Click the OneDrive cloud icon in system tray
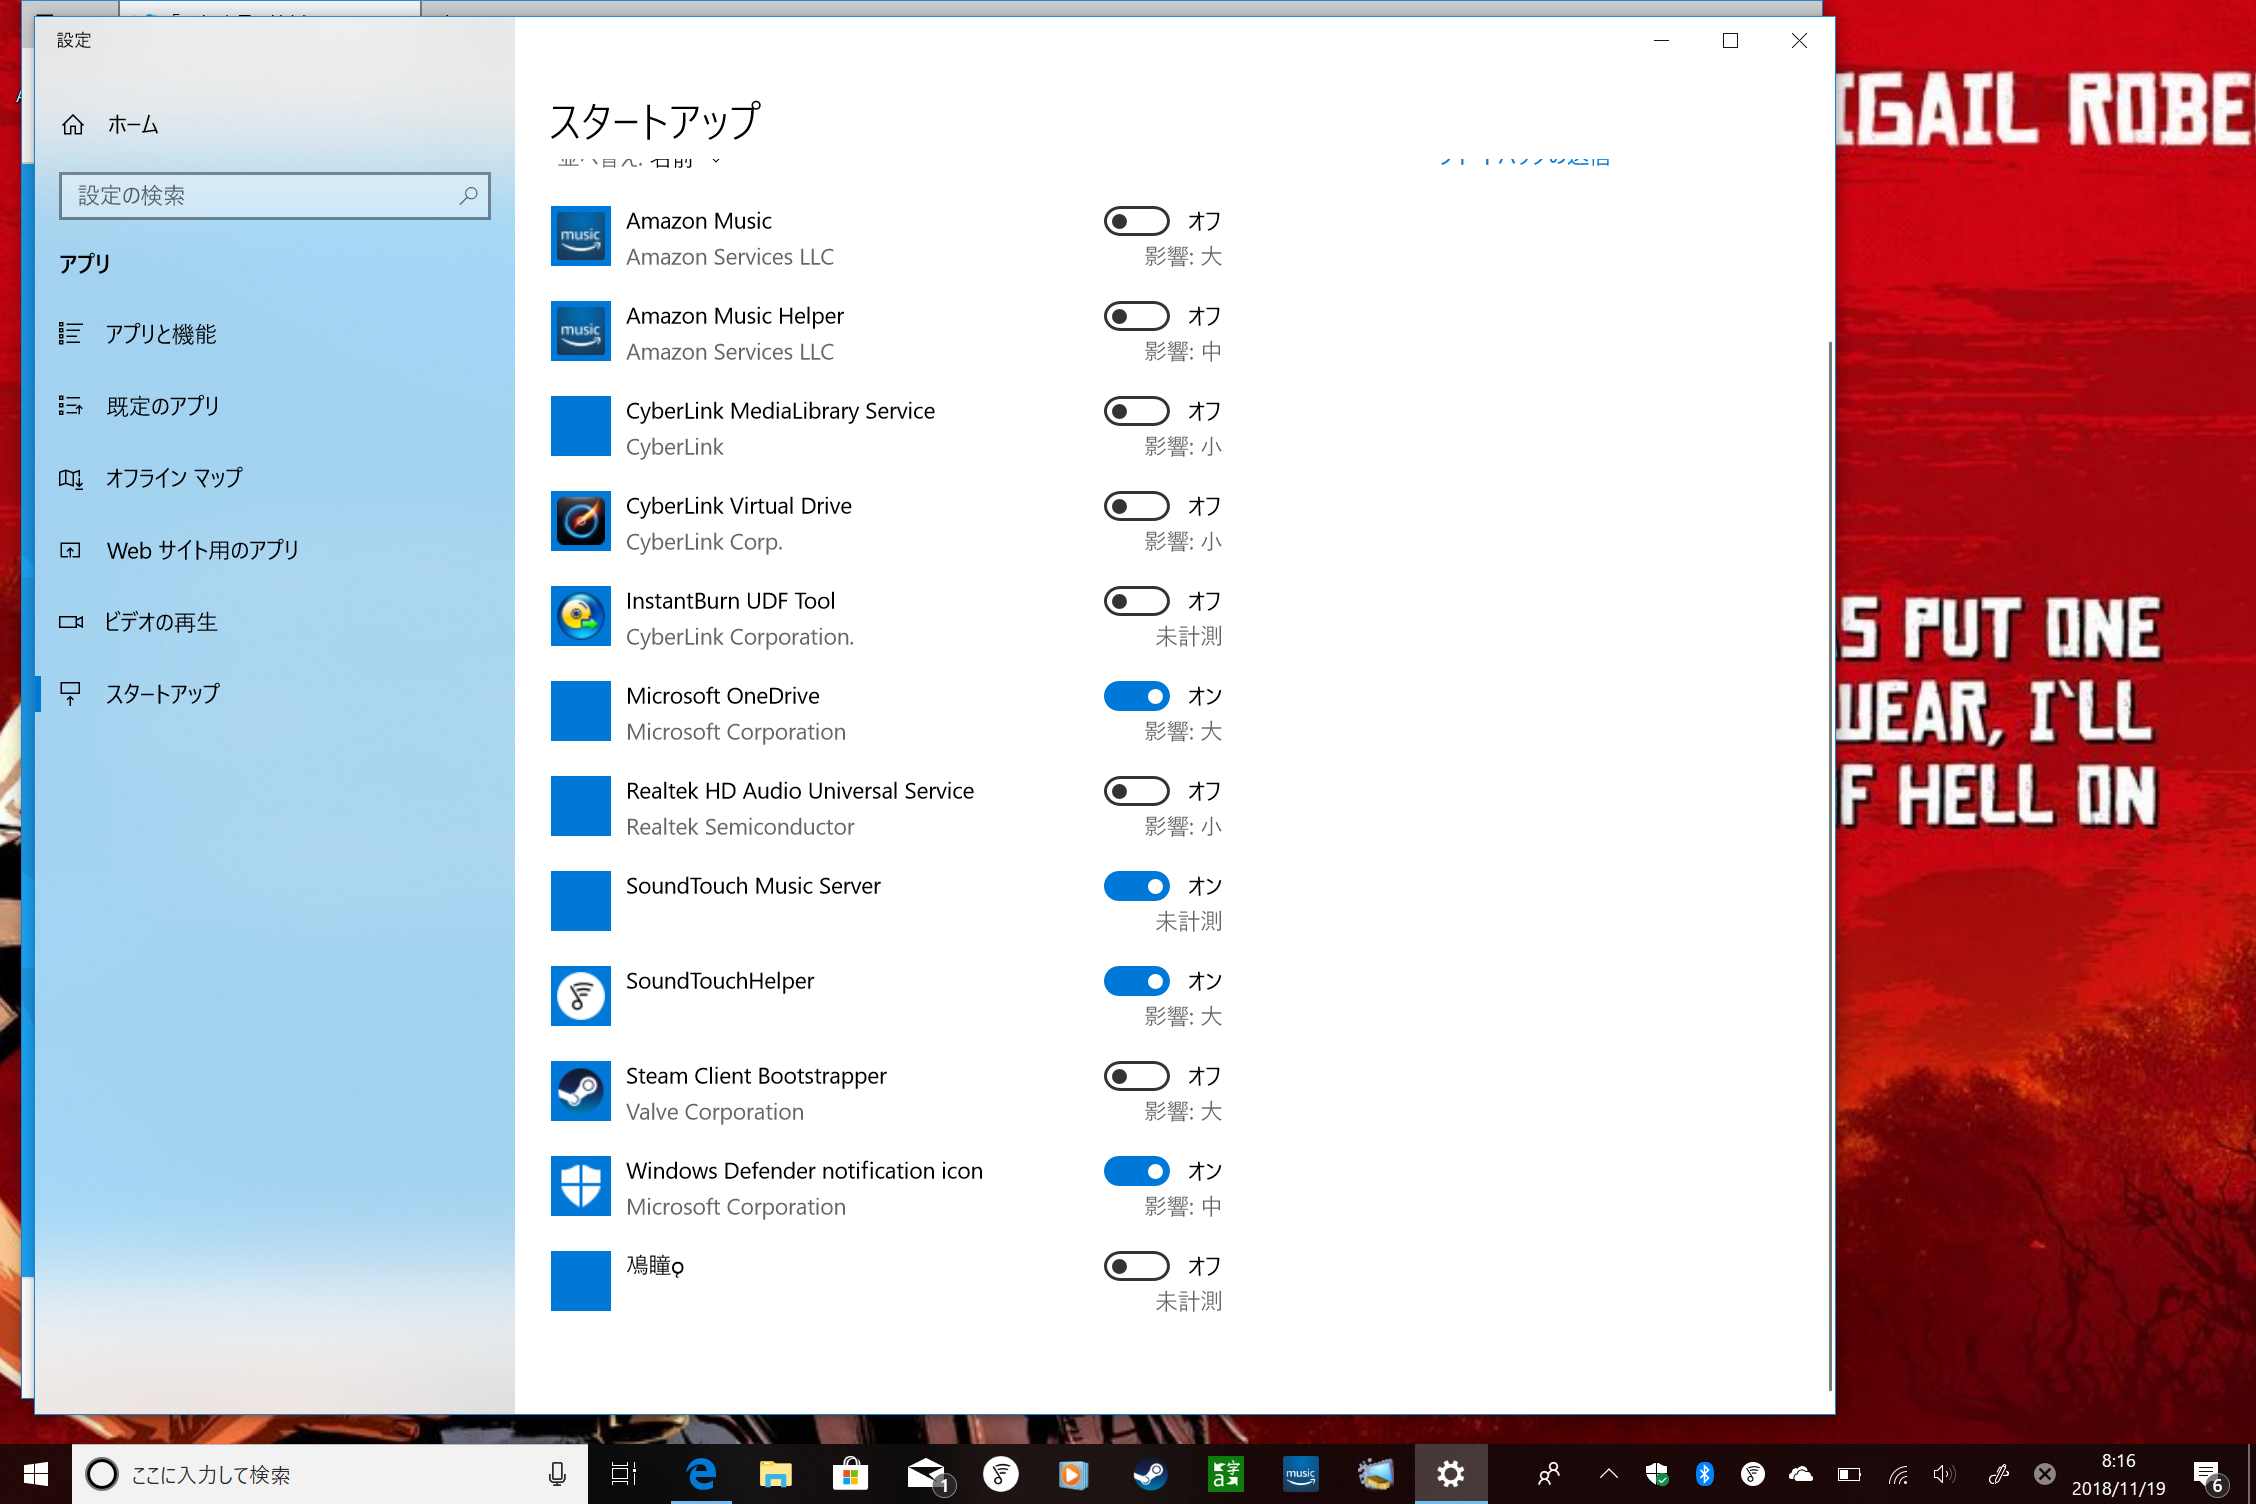Screen dimensions: 2256x1504 tap(1800, 1474)
